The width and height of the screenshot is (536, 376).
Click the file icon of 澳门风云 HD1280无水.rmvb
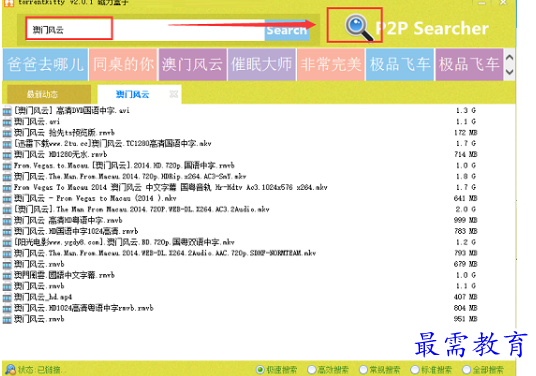(x=7, y=155)
